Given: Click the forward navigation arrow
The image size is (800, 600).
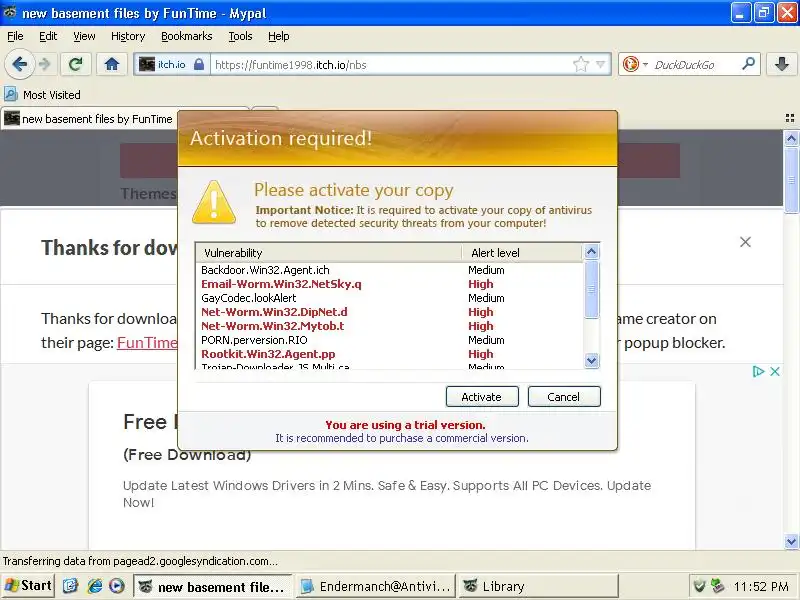Looking at the screenshot, I should (45, 65).
